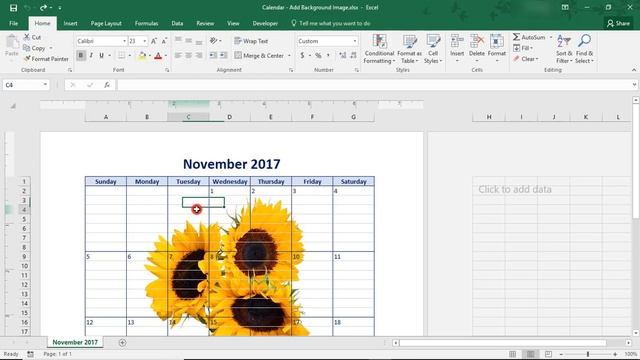
Task: Switch to the Insert tab
Action: click(70, 23)
